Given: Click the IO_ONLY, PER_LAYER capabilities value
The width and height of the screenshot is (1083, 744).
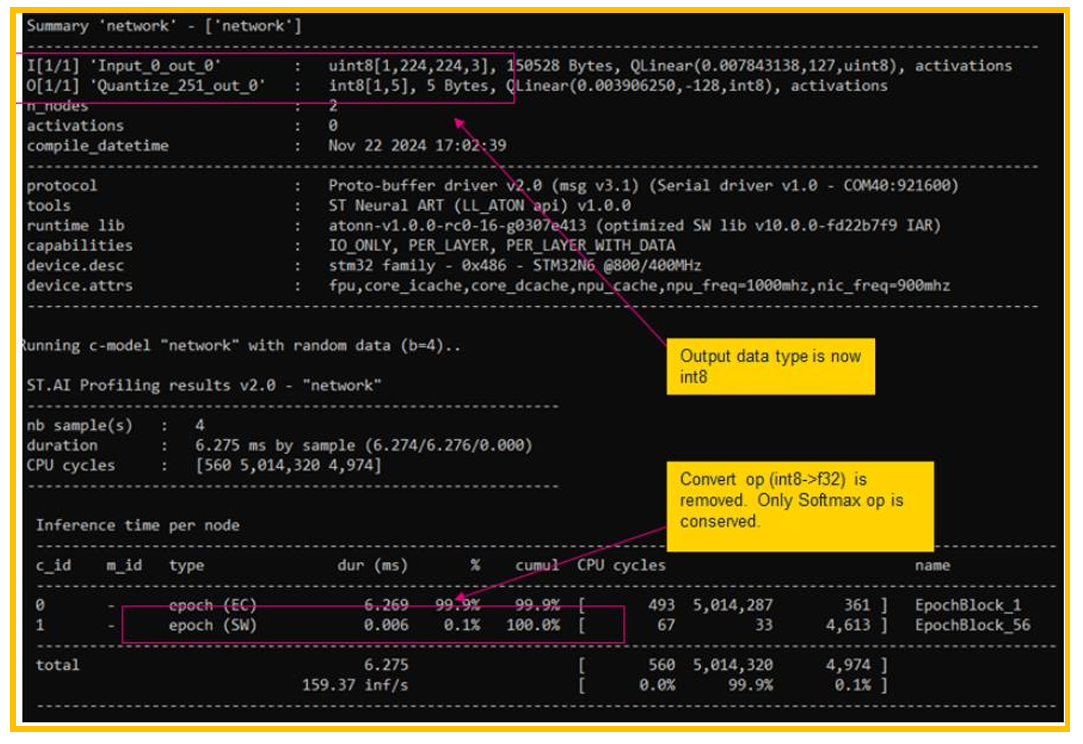Looking at the screenshot, I should [502, 246].
